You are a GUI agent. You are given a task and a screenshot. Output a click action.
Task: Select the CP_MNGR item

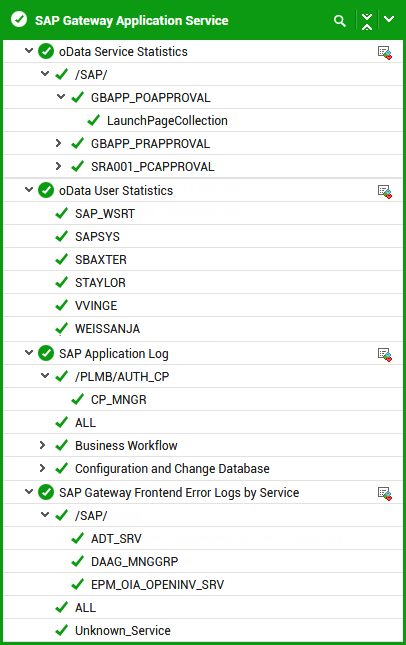point(118,399)
